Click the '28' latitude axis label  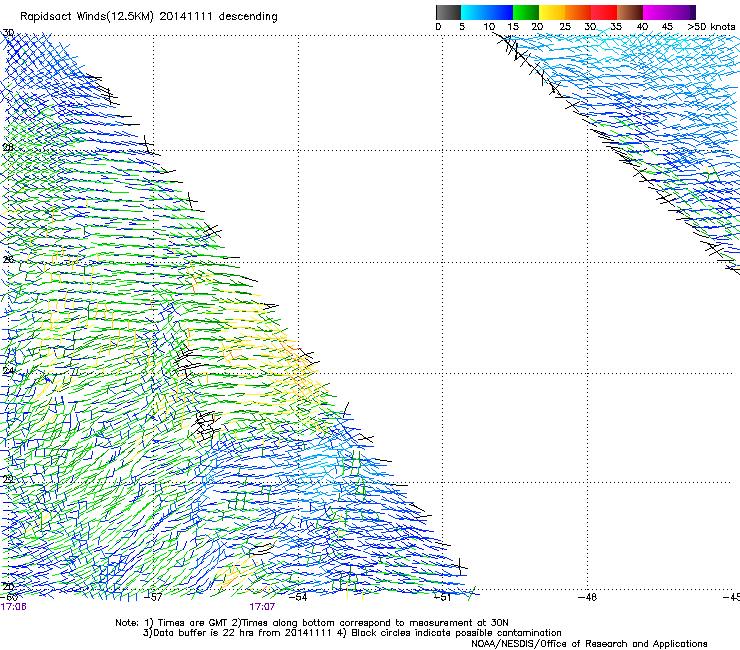tap(8, 147)
